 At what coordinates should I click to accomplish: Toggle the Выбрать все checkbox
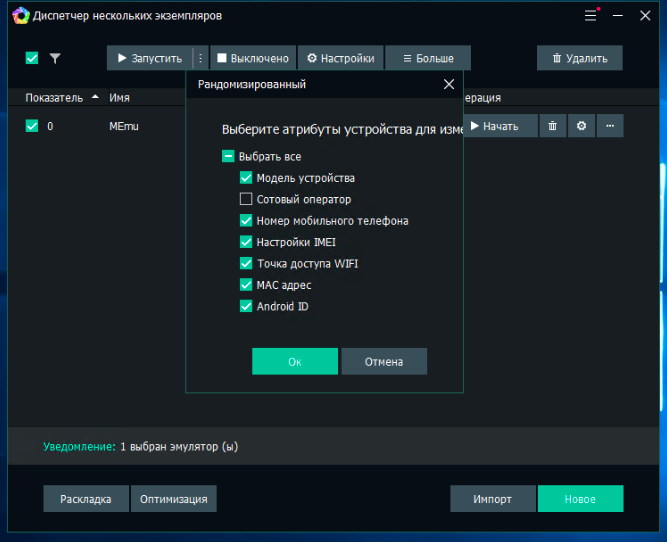coord(228,156)
